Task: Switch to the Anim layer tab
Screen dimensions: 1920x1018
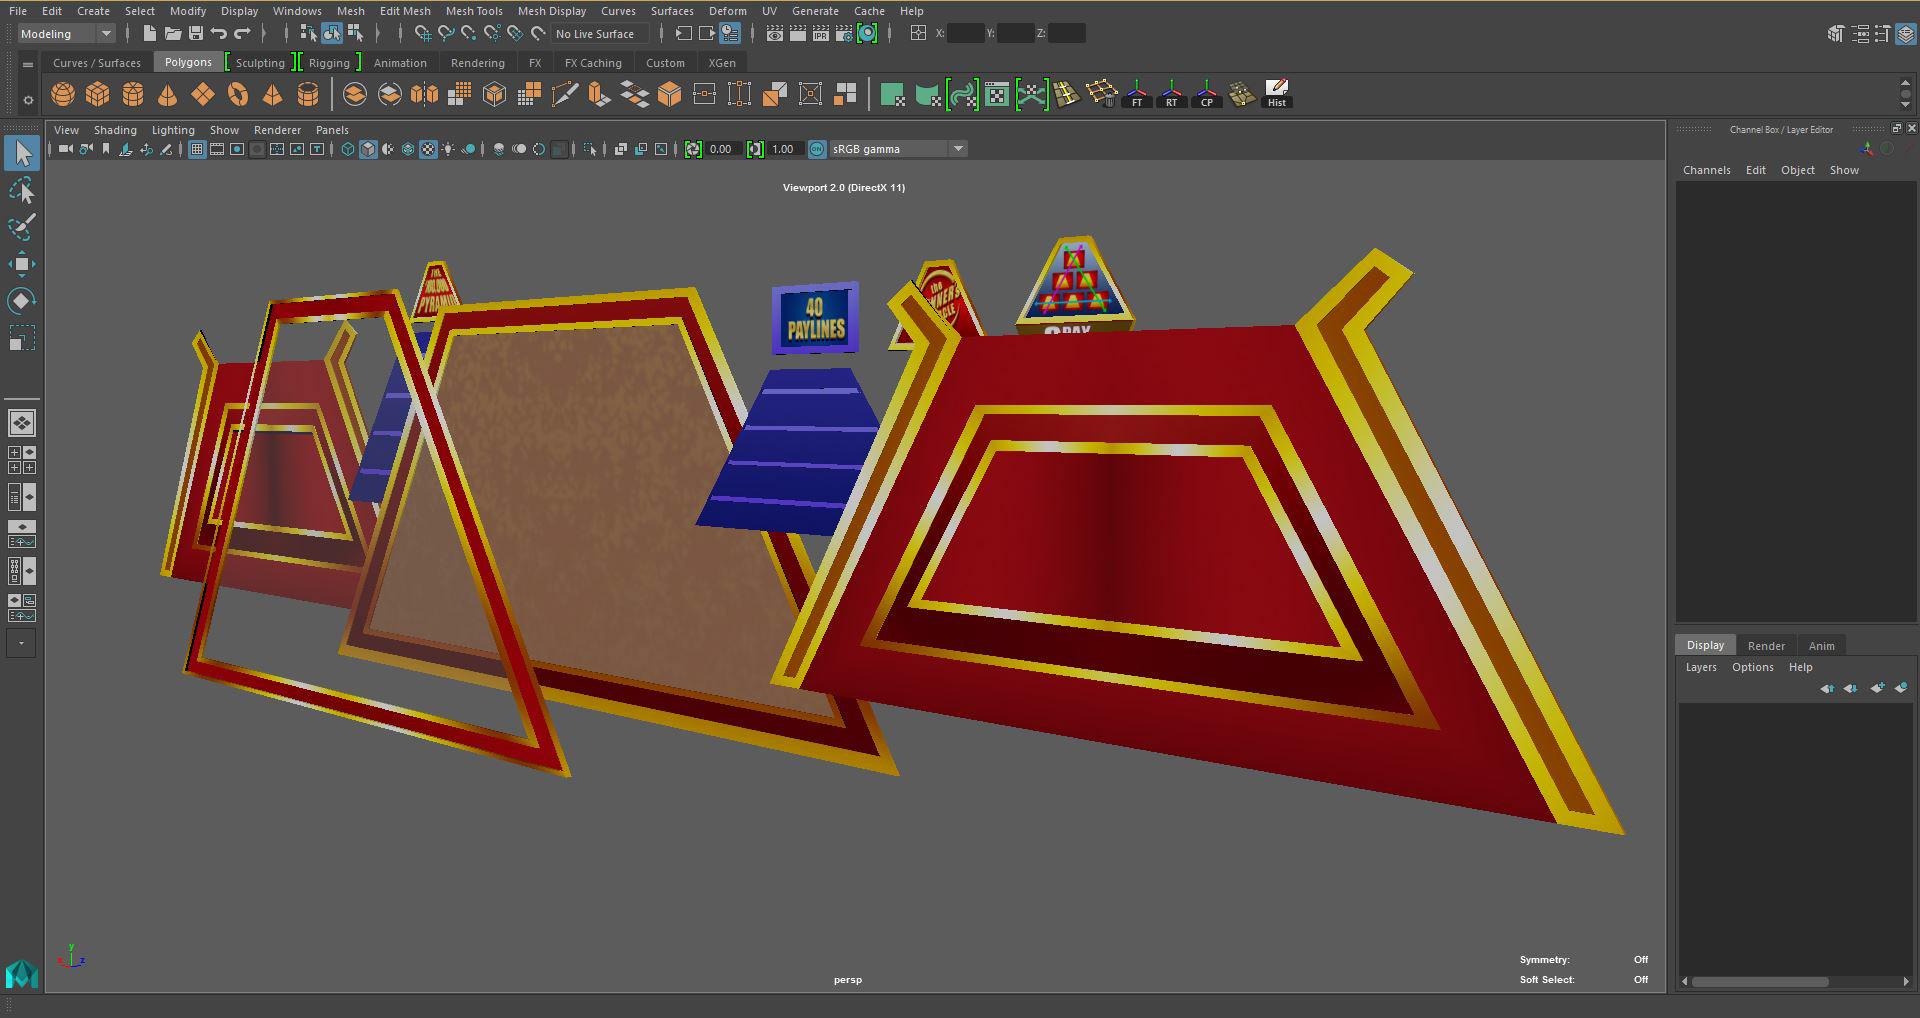Action: [1821, 645]
